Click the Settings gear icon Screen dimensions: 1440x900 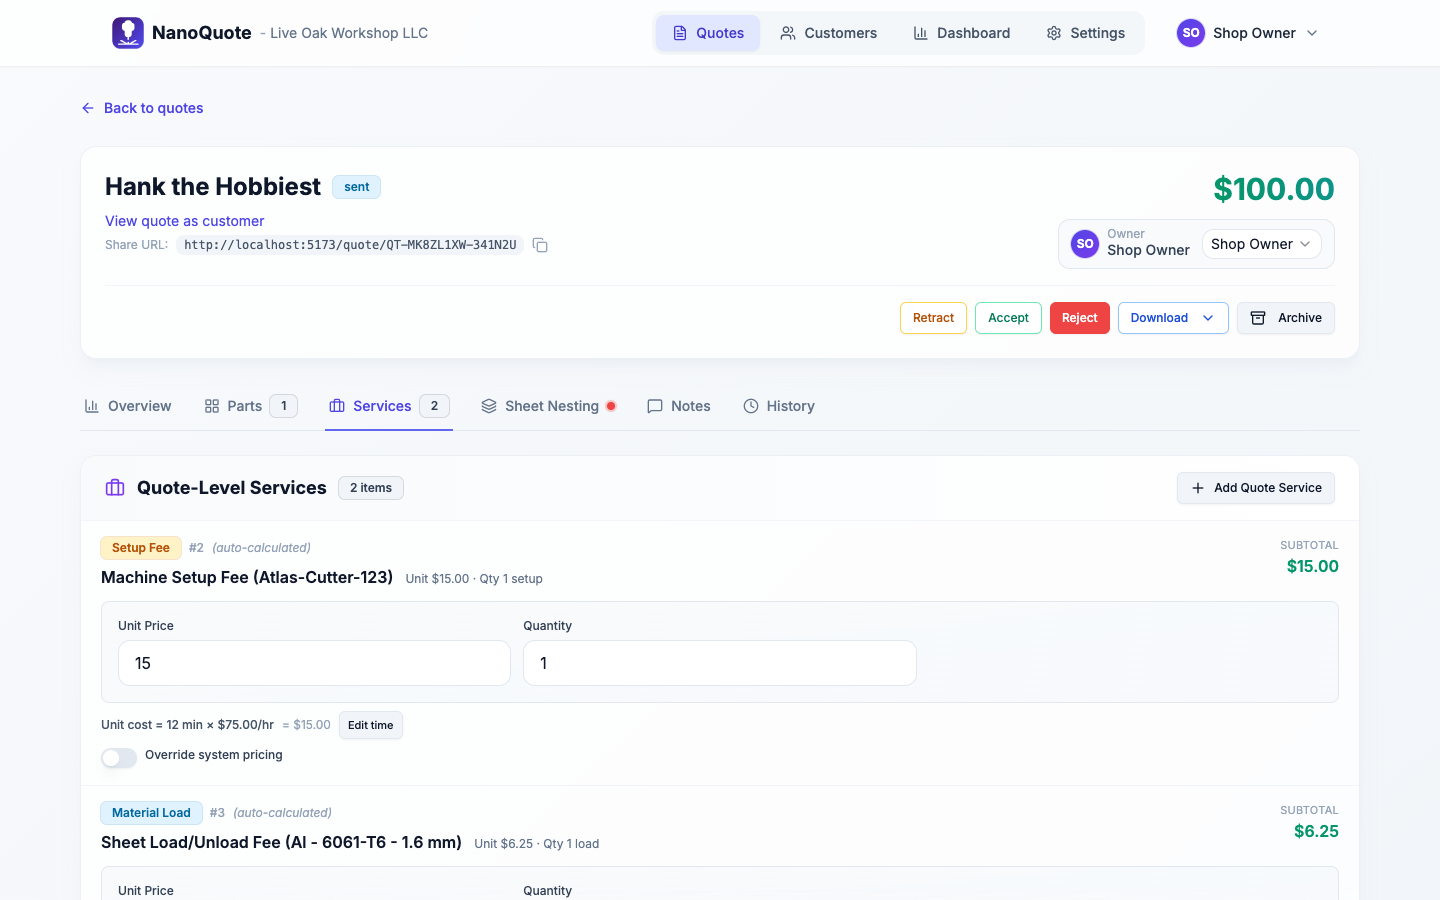1053,32
